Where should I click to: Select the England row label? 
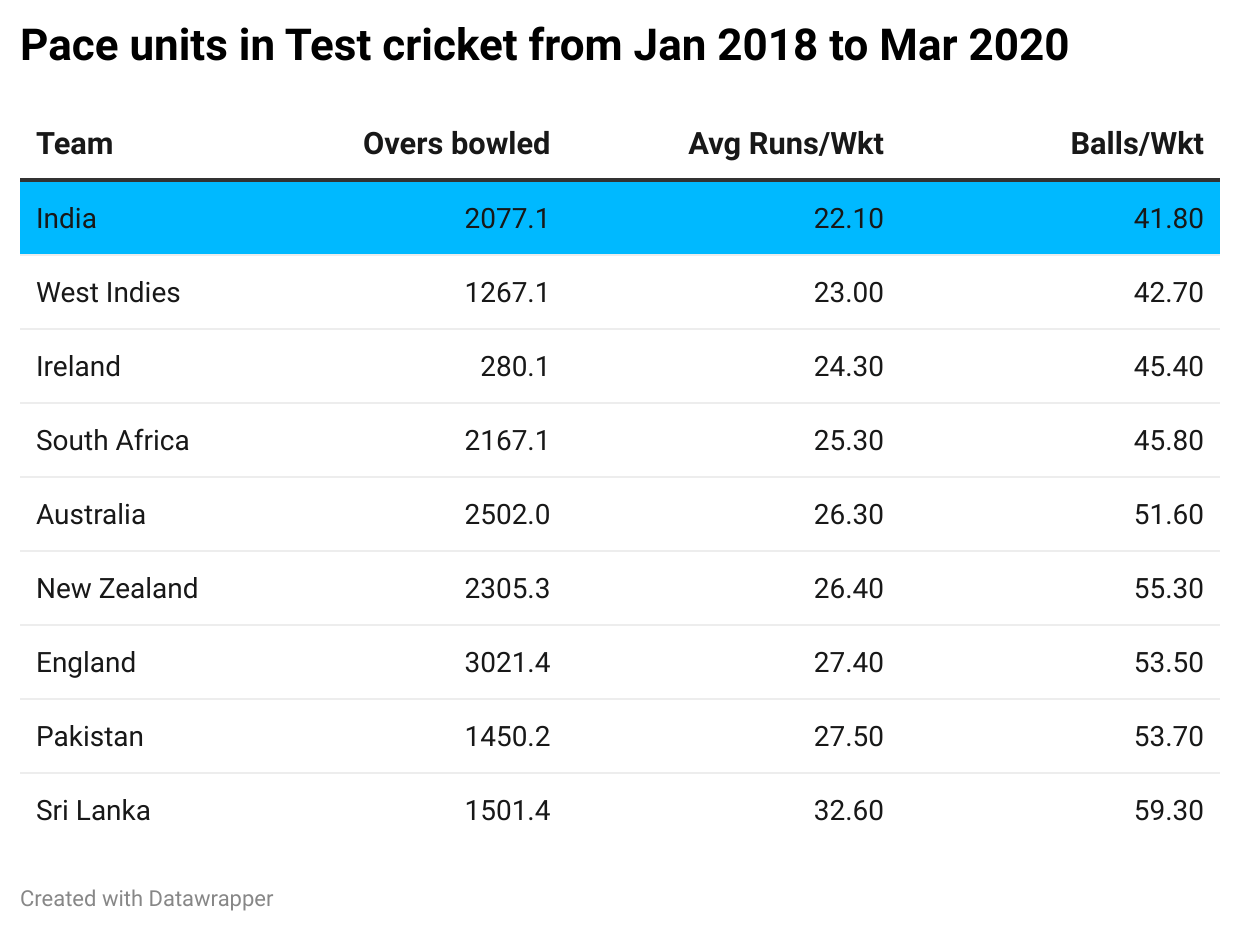click(x=86, y=662)
